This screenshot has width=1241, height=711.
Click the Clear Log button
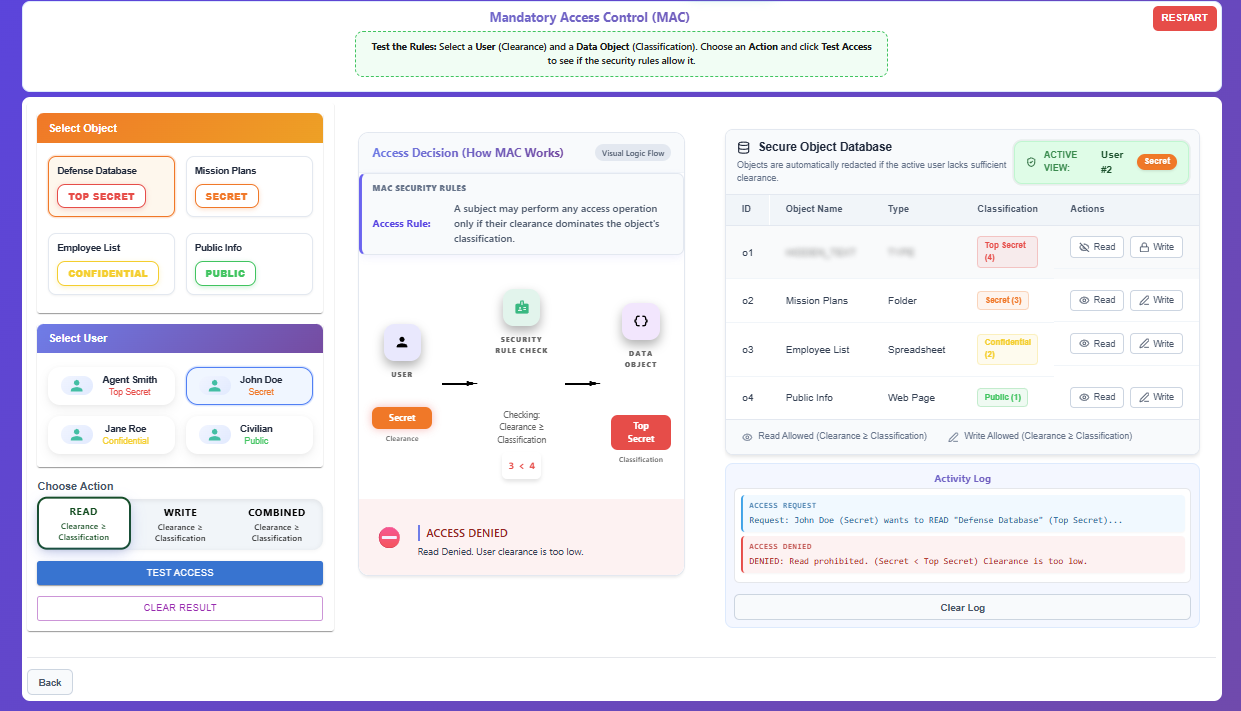[x=962, y=607]
